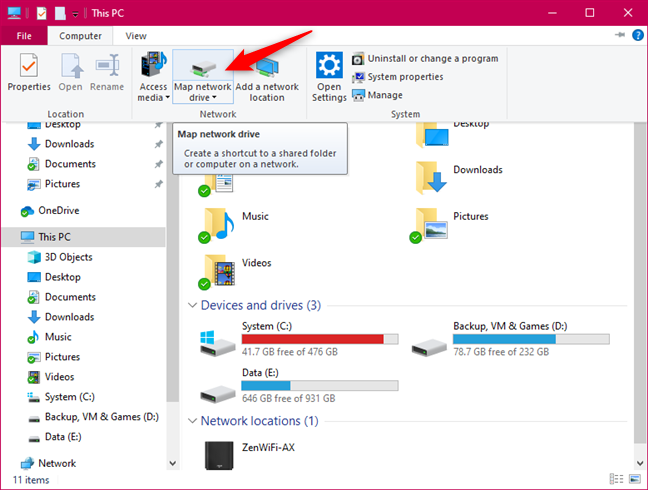The image size is (648, 490).
Task: Click New folder quick access icon
Action: click(x=60, y=13)
